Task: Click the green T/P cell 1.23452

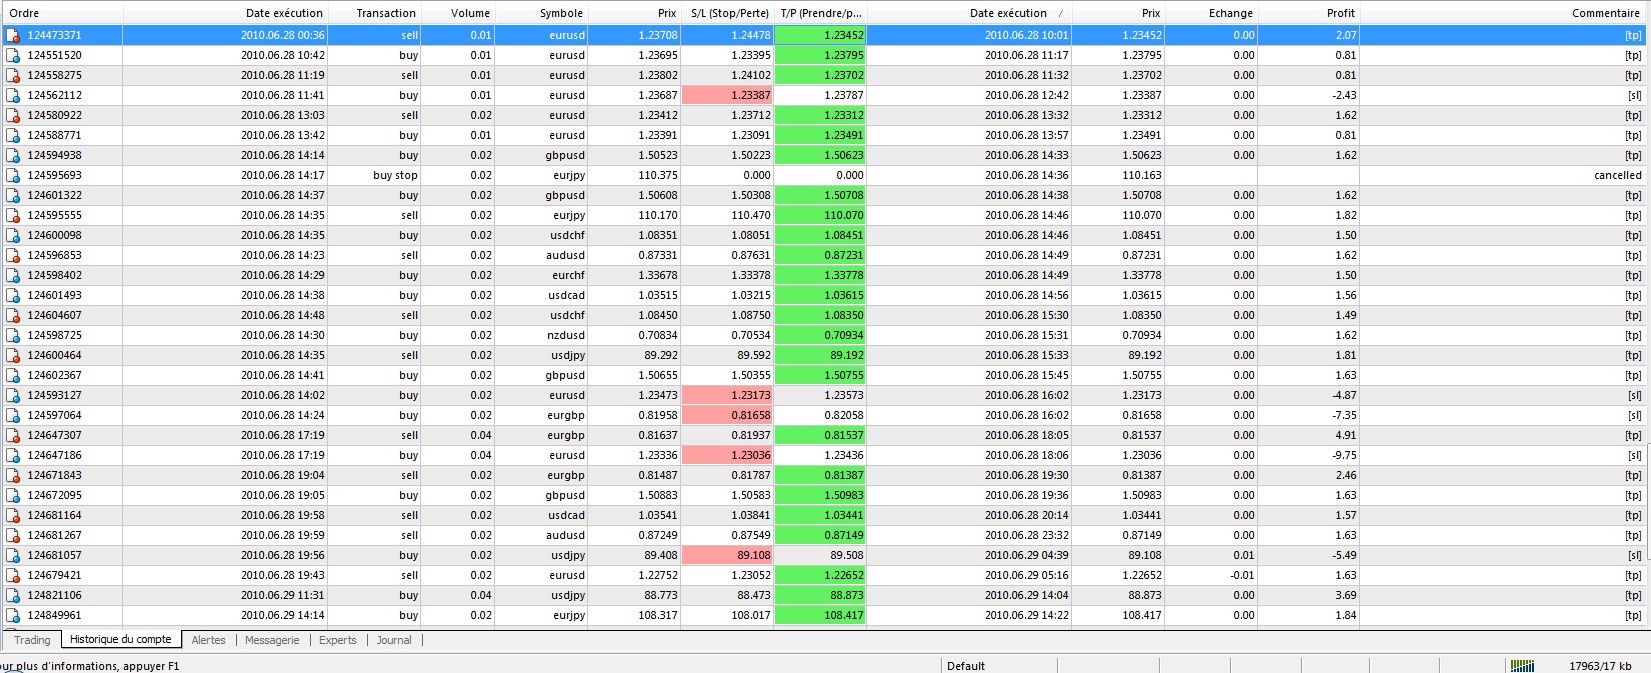Action: tap(820, 35)
